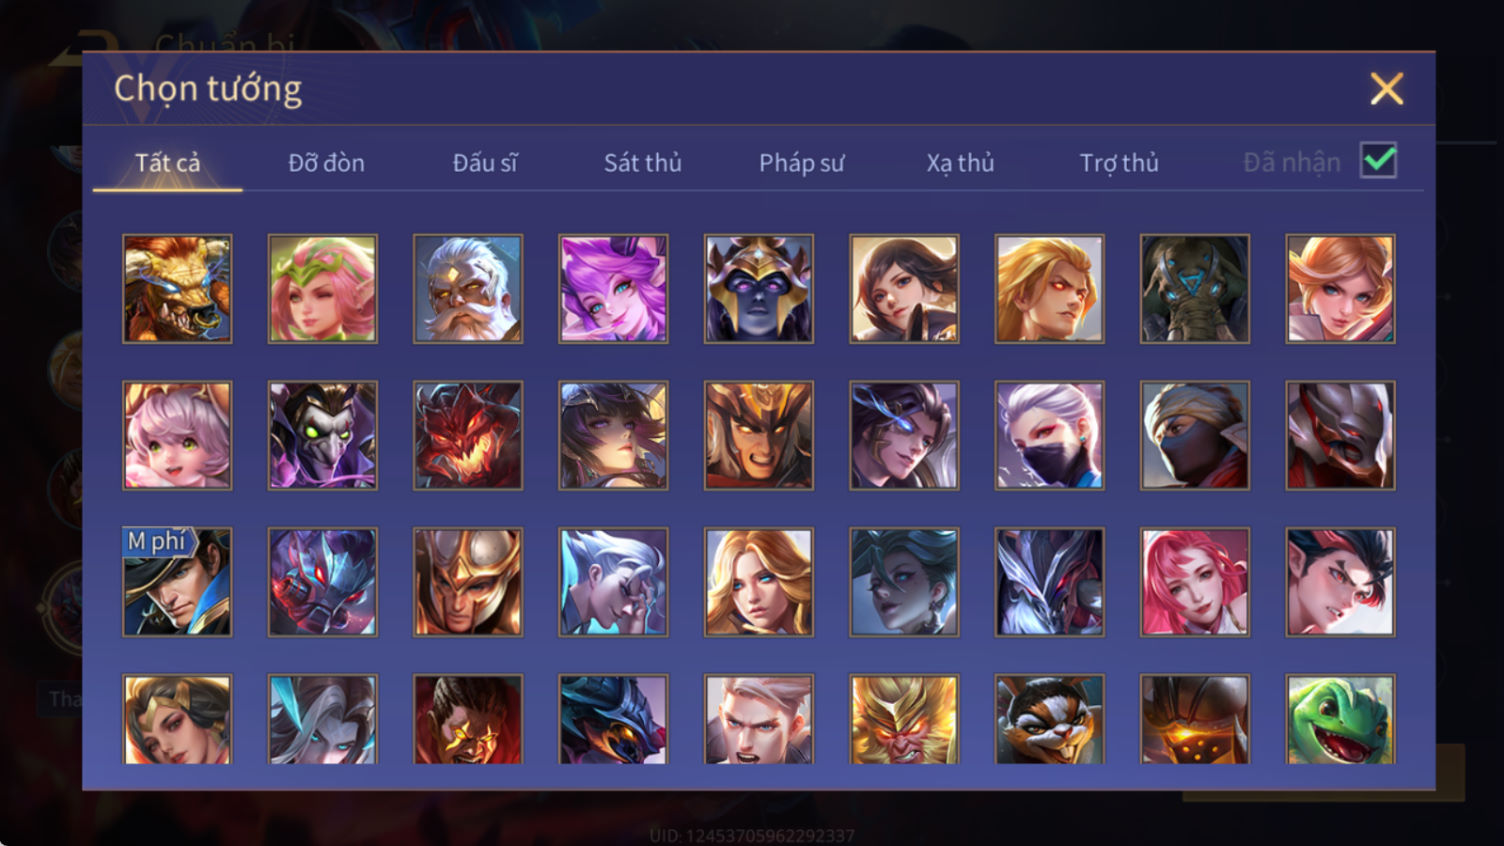Select the white-haired masked ninja woman
Image resolution: width=1504 pixels, height=846 pixels.
[x=1049, y=435]
